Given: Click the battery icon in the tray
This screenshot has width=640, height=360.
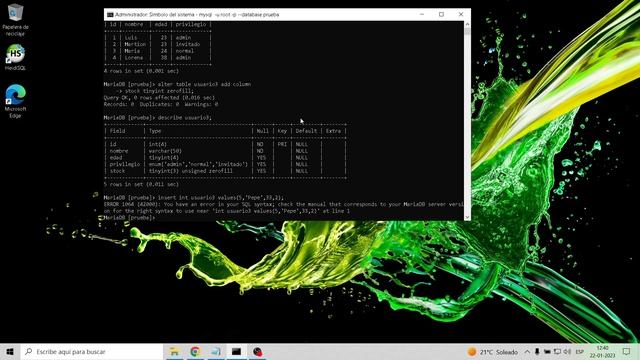Looking at the screenshot, I should point(547,352).
